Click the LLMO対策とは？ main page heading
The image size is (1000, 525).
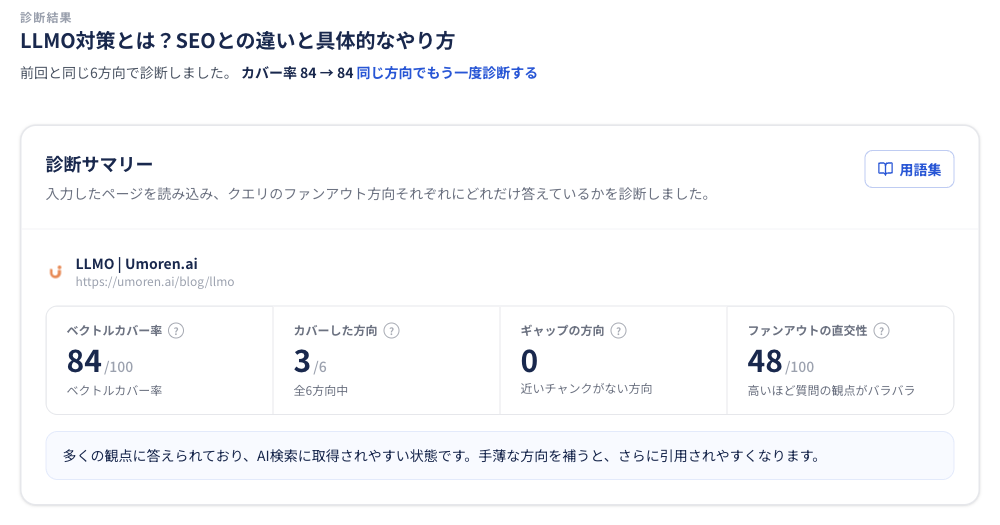pyautogui.click(x=237, y=41)
